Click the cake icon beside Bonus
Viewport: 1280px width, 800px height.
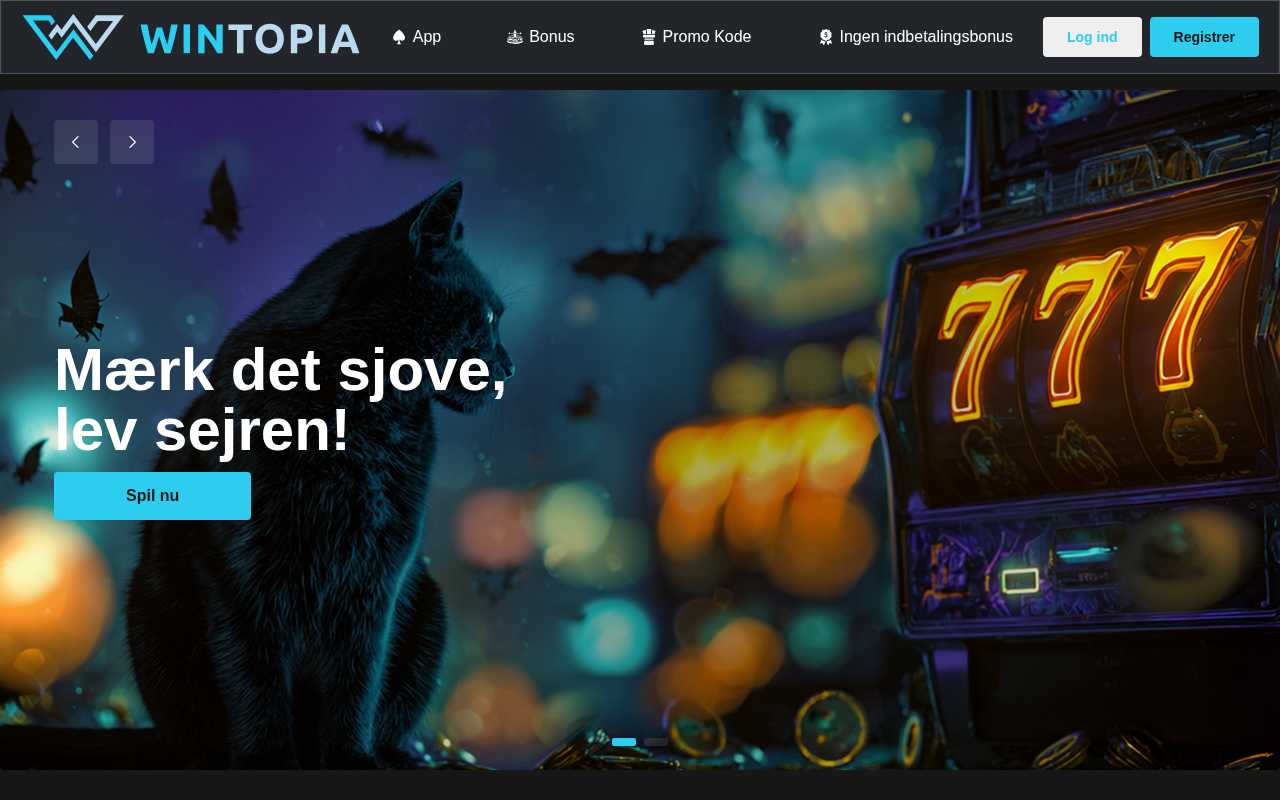515,37
